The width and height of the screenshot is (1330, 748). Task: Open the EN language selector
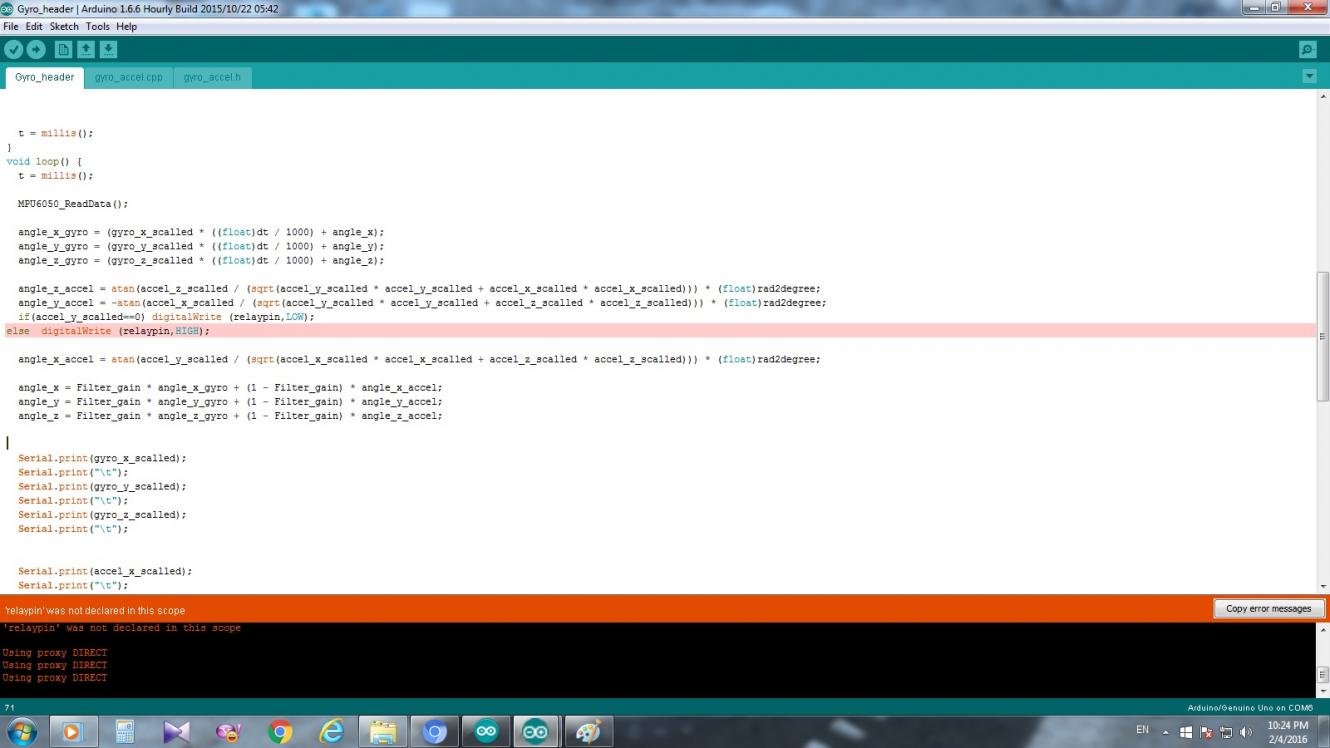(x=1142, y=731)
